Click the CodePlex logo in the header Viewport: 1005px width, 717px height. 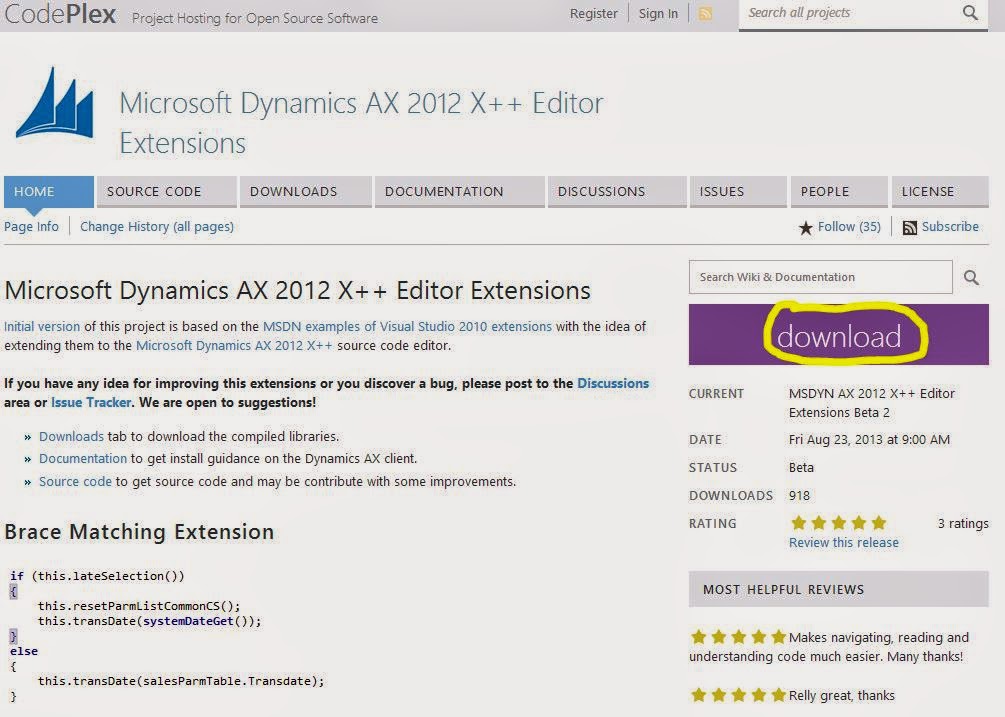58,14
